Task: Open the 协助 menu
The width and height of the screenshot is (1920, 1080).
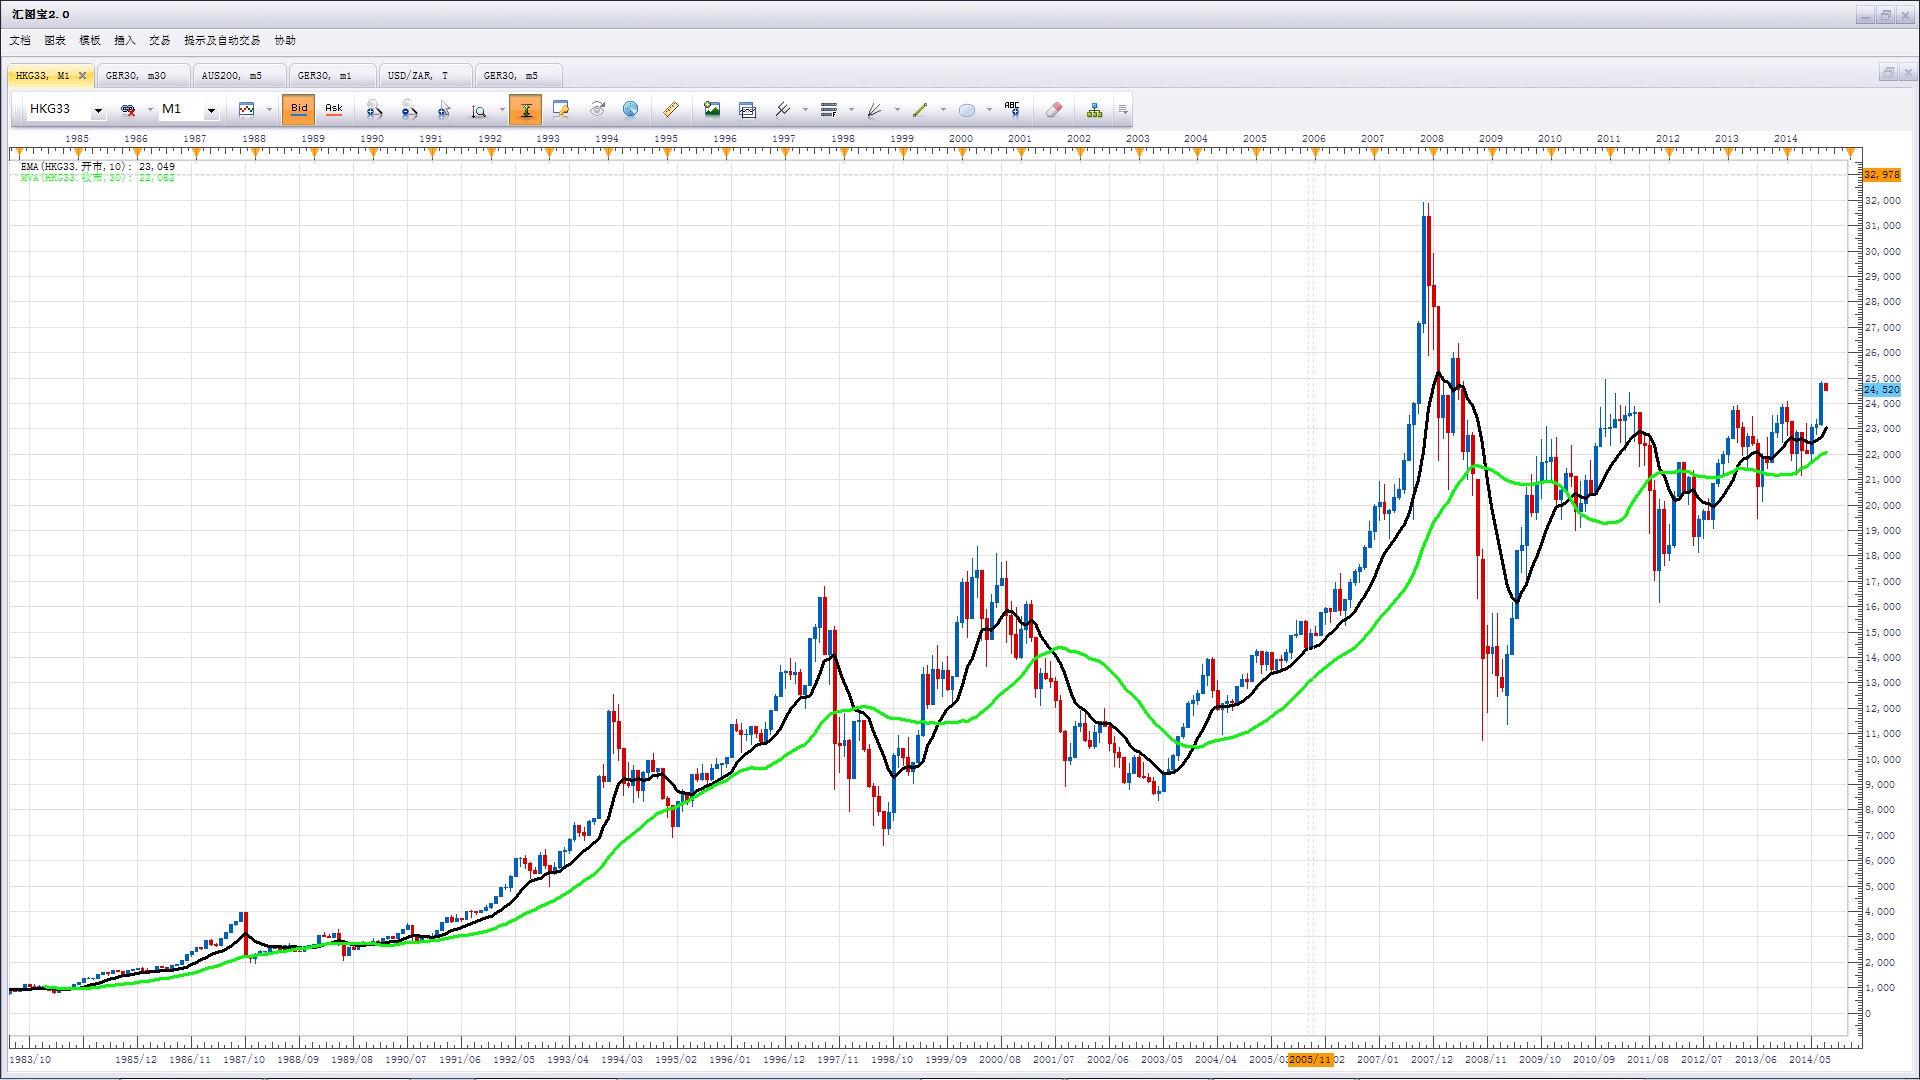Action: (x=285, y=41)
